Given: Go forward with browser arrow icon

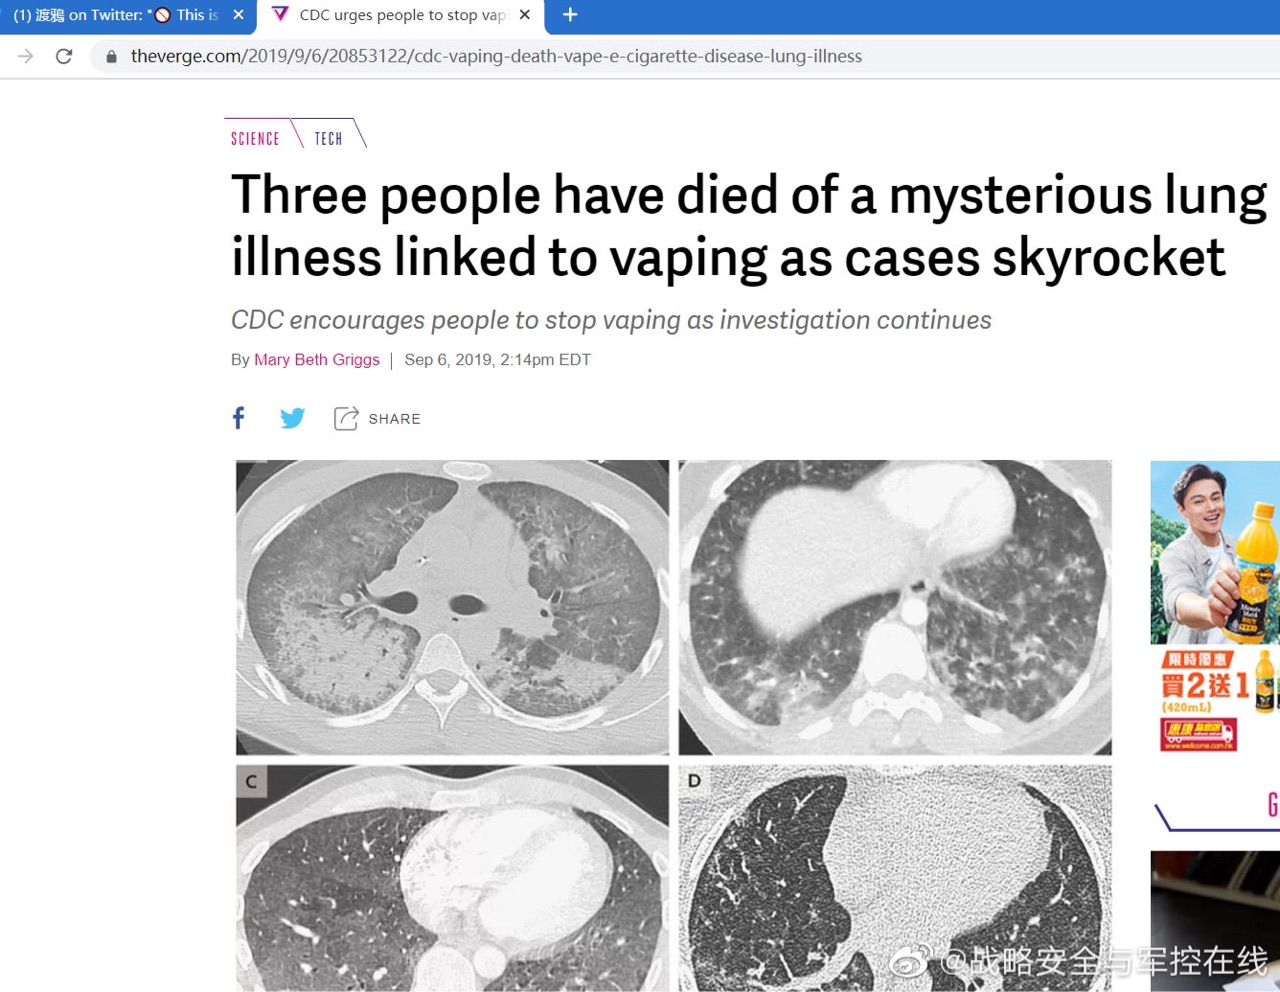Looking at the screenshot, I should 26,56.
